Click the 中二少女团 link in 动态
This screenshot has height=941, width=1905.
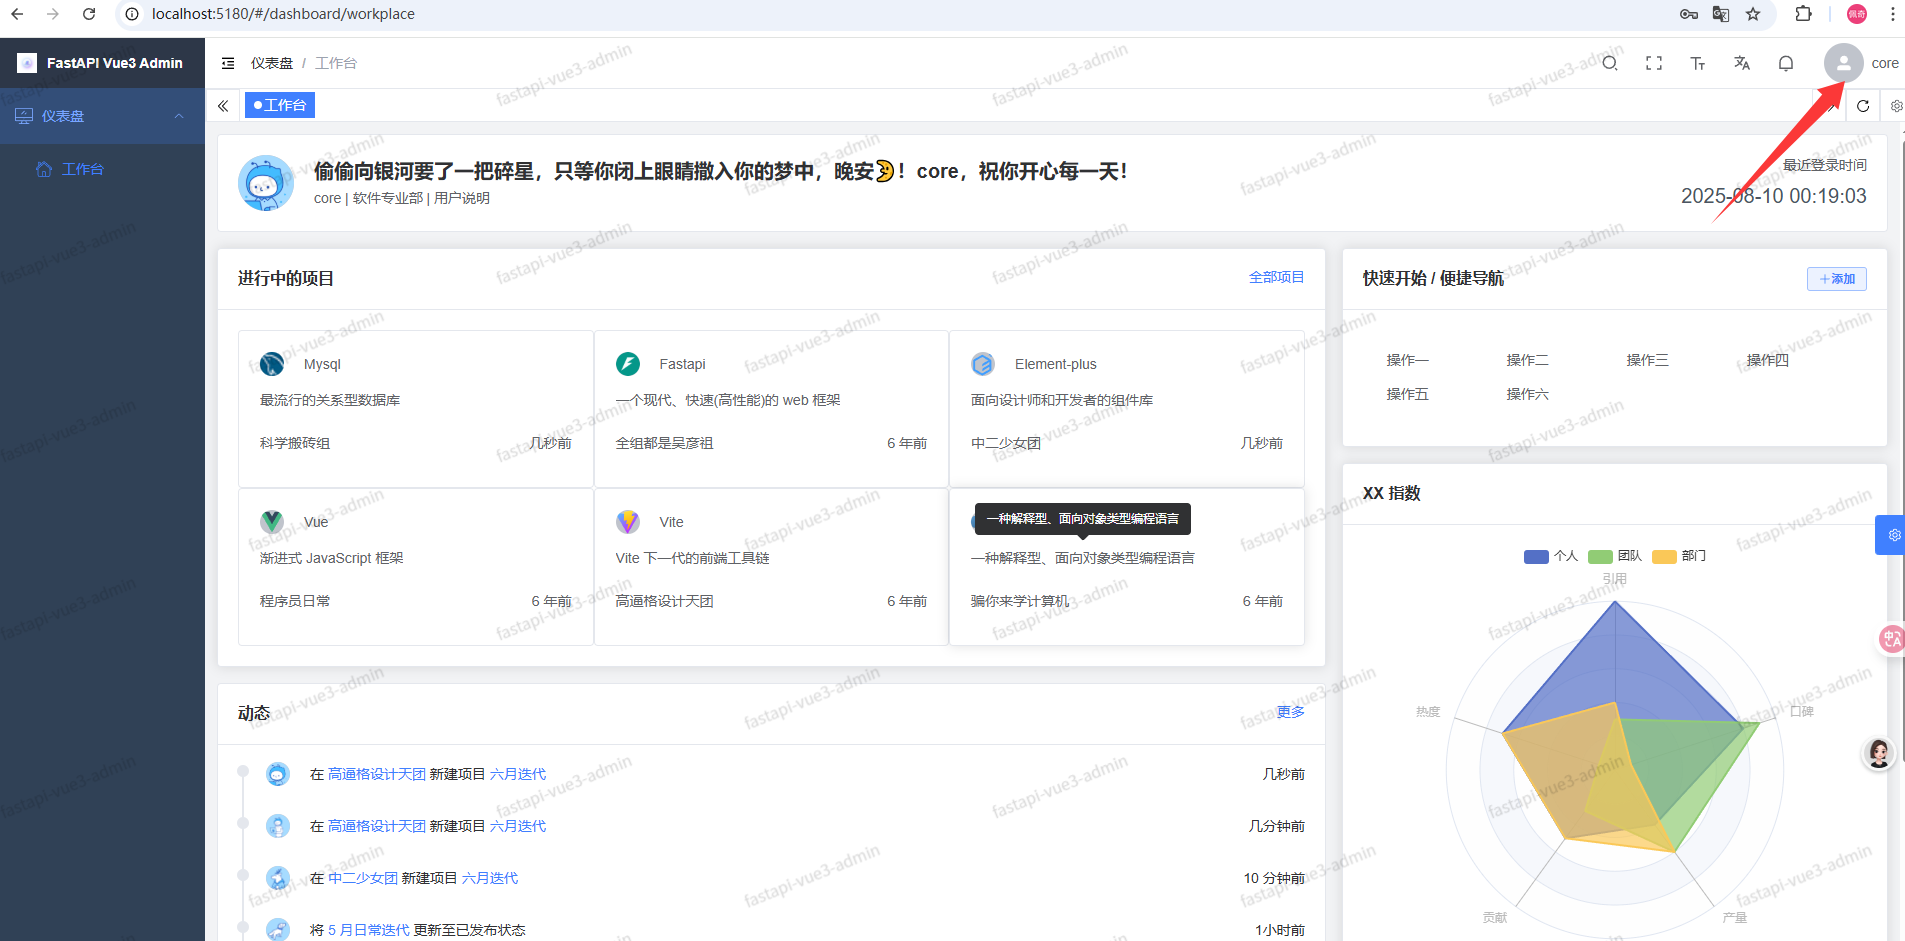[363, 878]
